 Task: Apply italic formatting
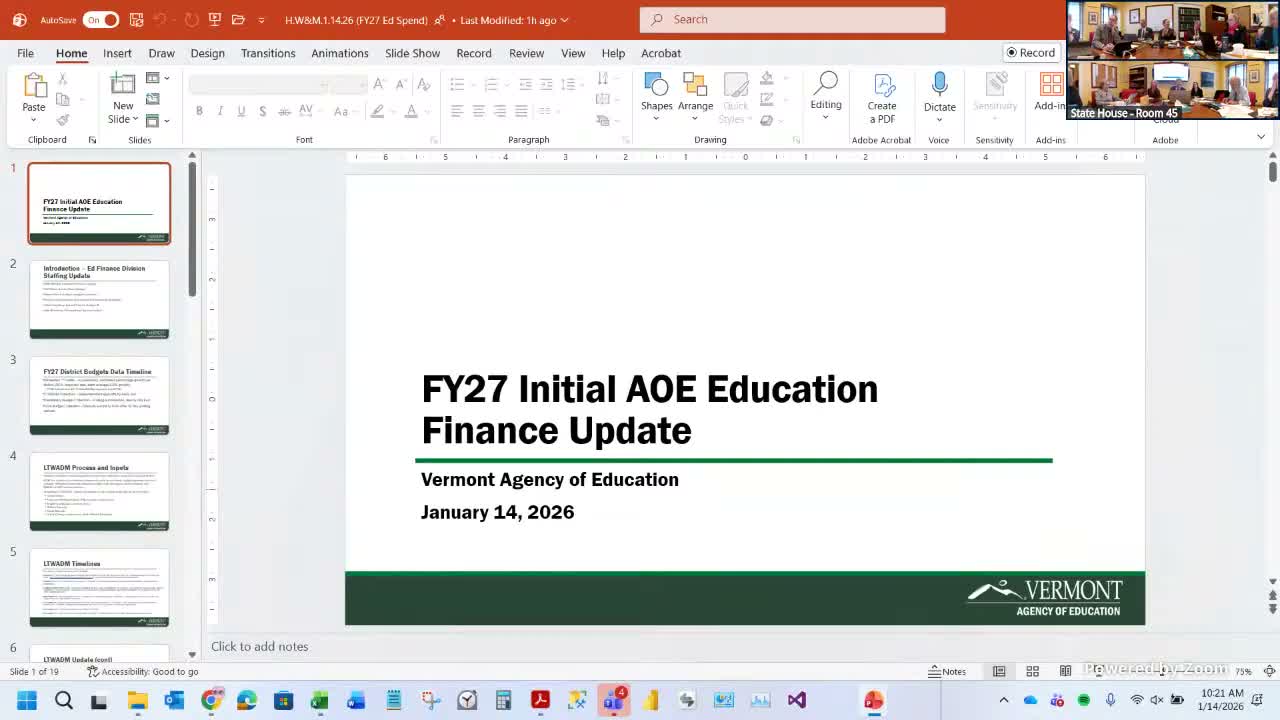(x=220, y=110)
